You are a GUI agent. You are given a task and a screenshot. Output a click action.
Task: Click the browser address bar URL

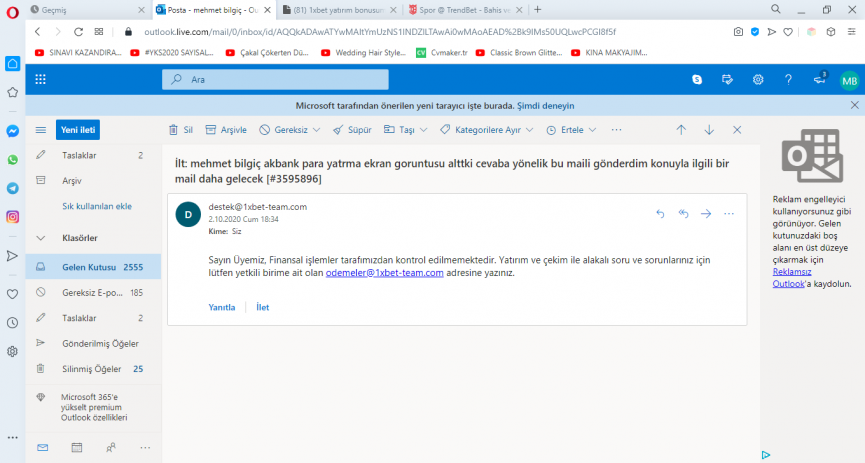coord(380,32)
